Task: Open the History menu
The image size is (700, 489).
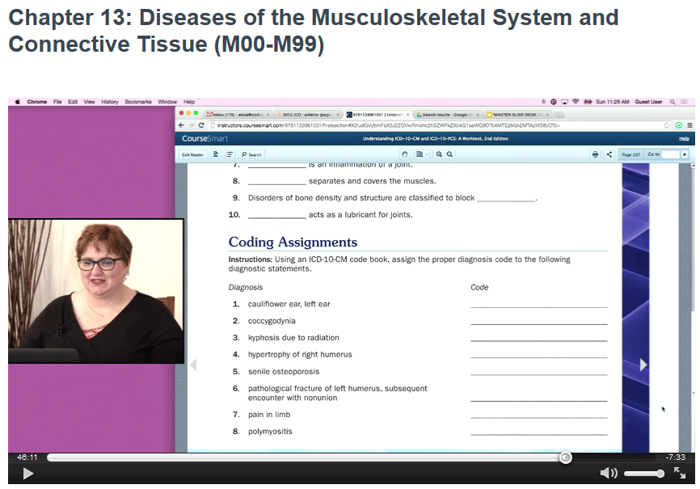Action: 110,102
